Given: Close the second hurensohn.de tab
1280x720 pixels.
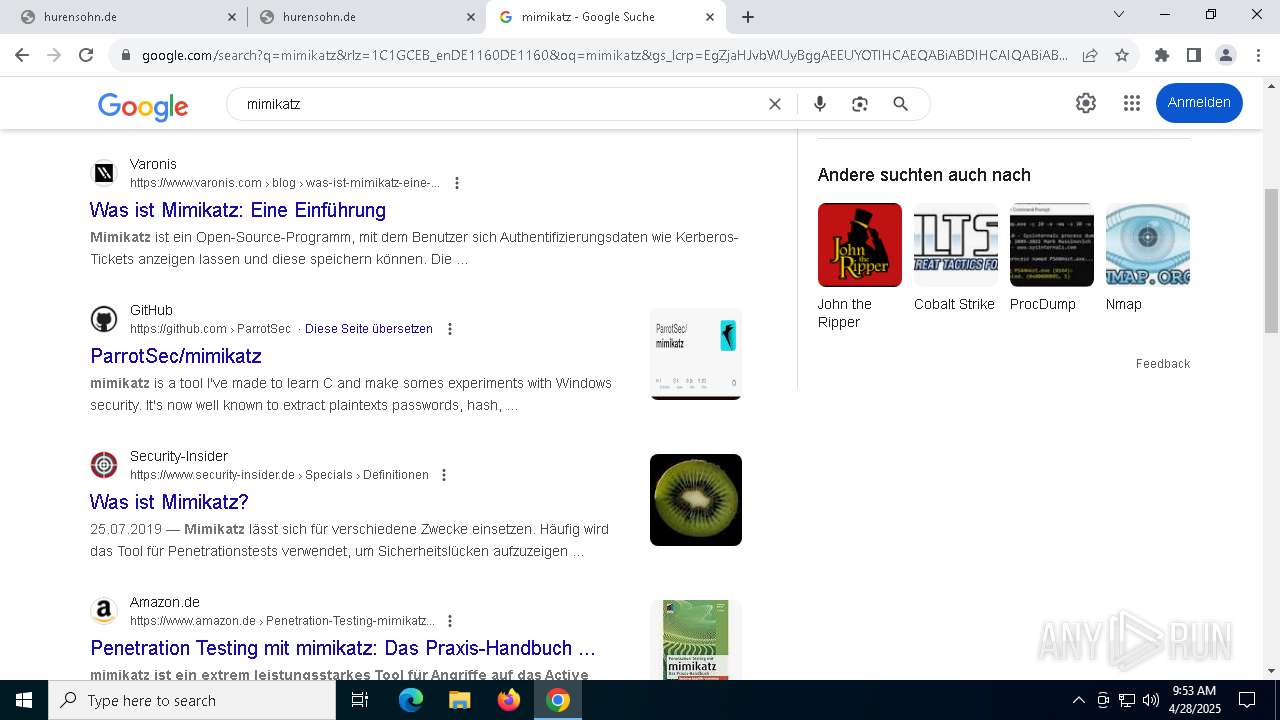Looking at the screenshot, I should click(x=471, y=17).
